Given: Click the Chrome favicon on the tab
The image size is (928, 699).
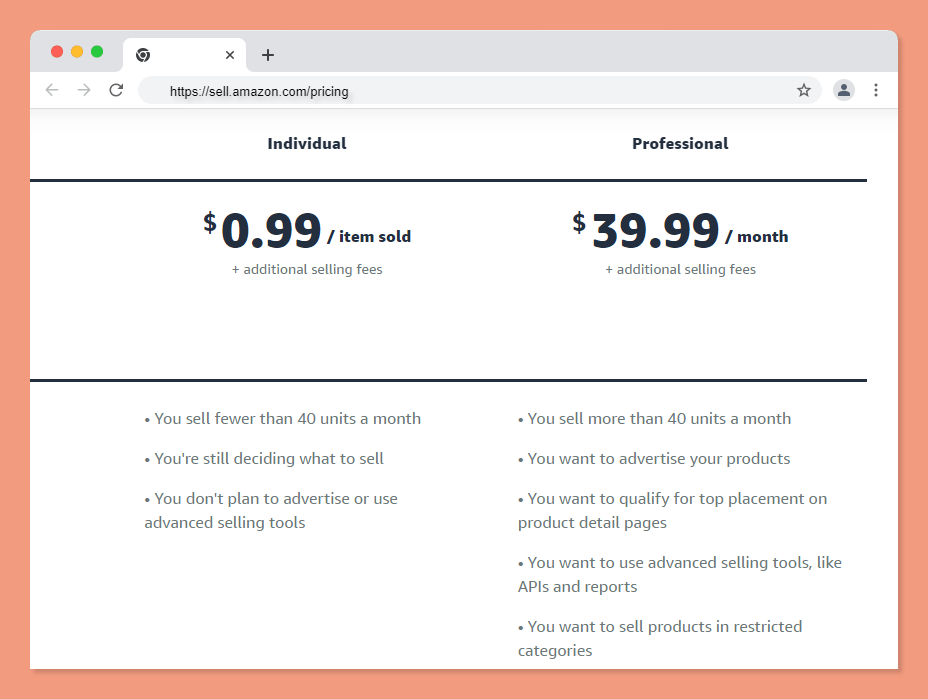Looking at the screenshot, I should [x=143, y=55].
